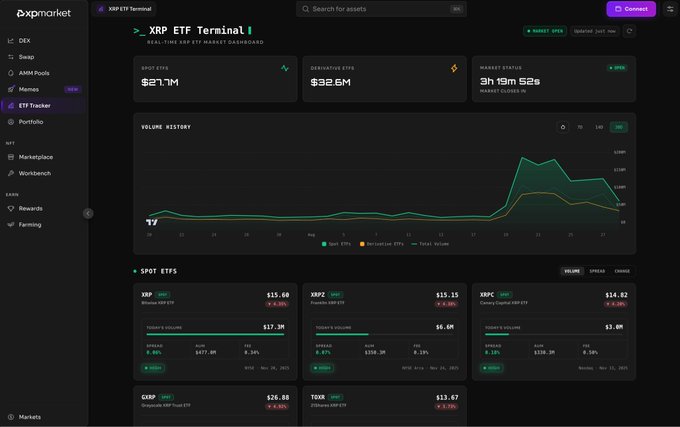The height and width of the screenshot is (427, 680).
Task: Select the 30D chart range
Action: pyautogui.click(x=619, y=127)
